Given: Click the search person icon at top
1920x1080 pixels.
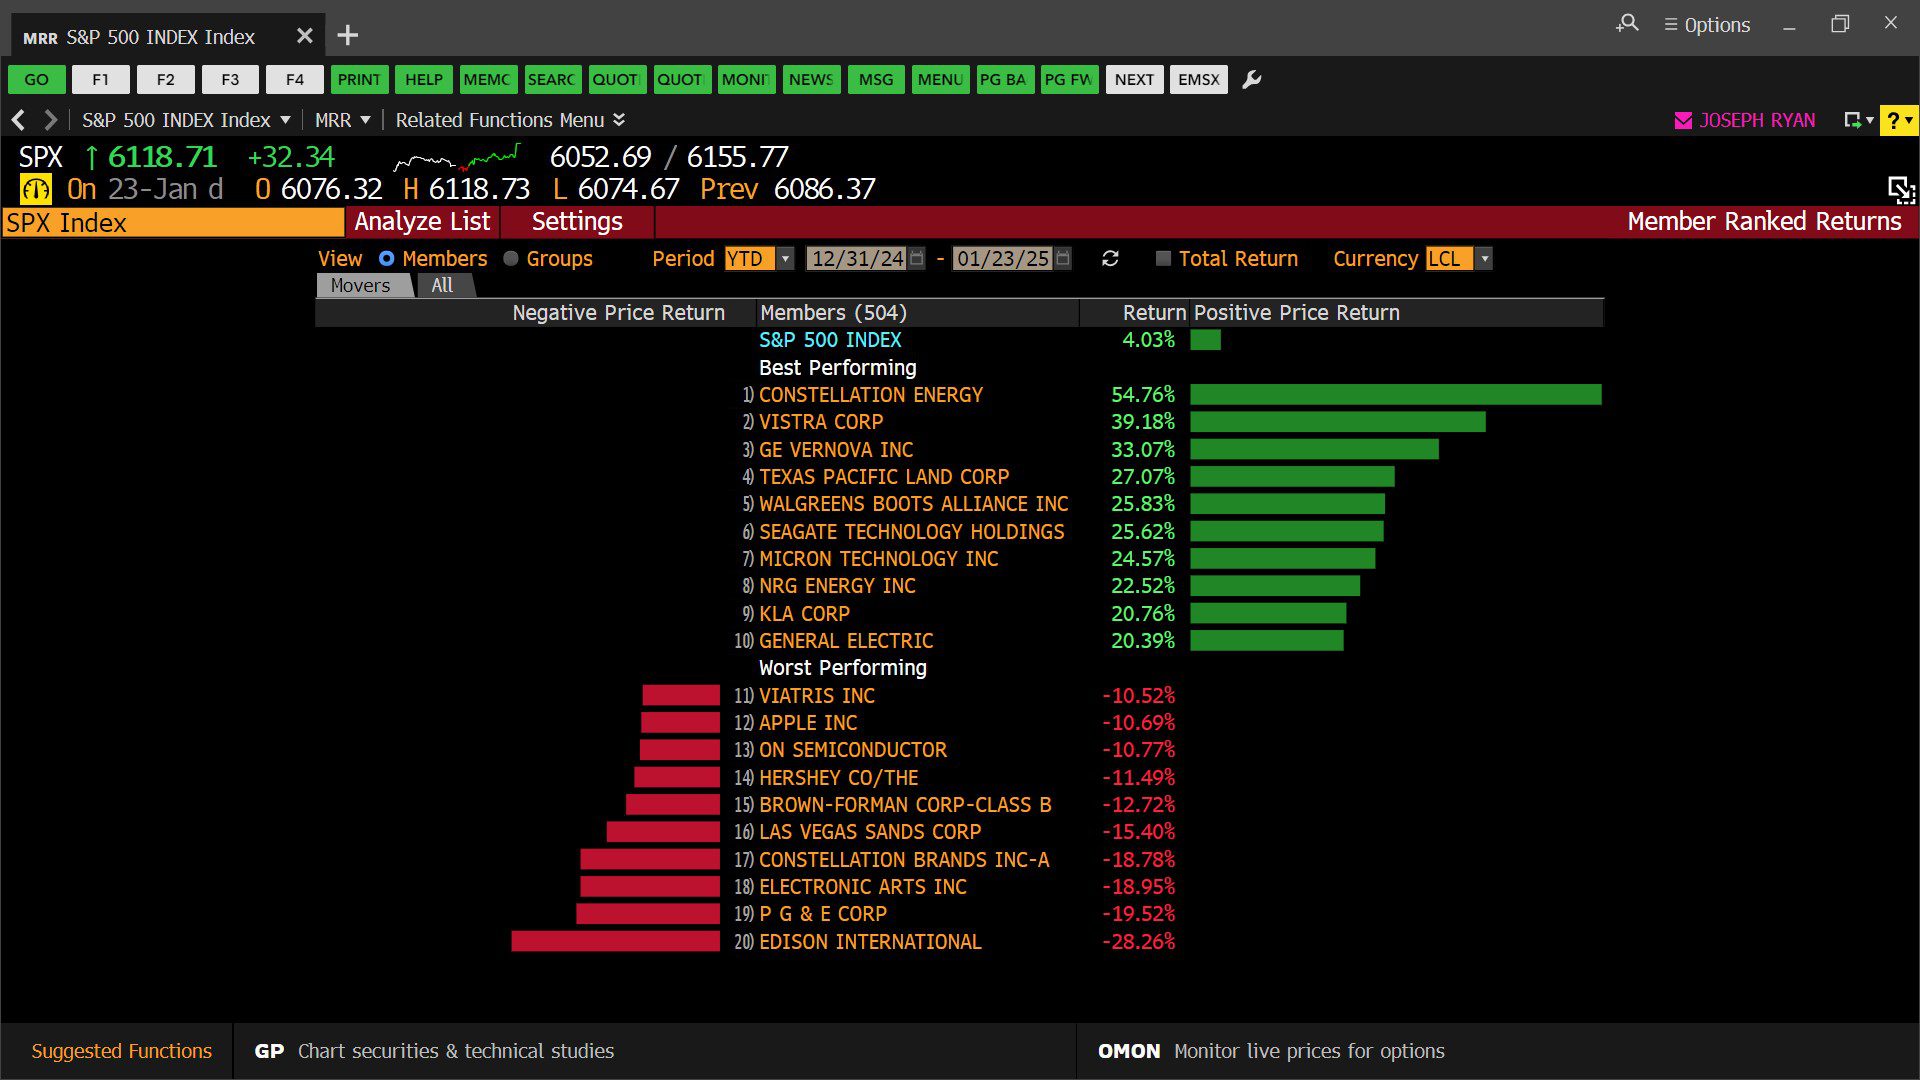Looking at the screenshot, I should pos(1627,24).
